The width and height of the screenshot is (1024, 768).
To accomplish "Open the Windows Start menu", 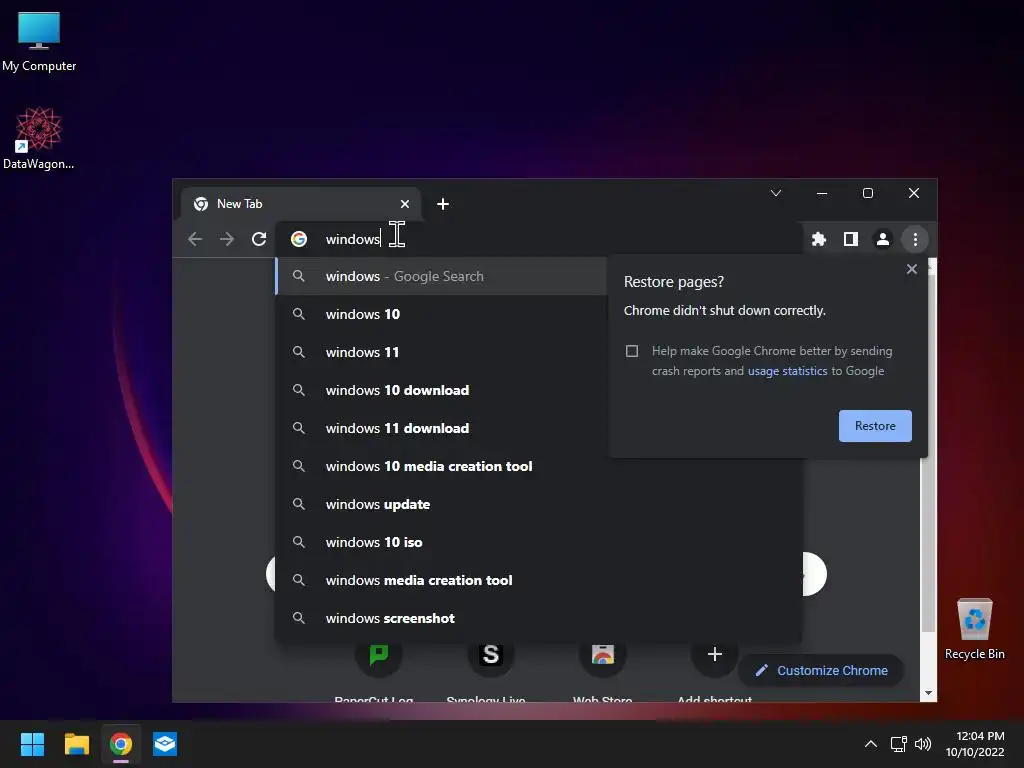I will (32, 744).
